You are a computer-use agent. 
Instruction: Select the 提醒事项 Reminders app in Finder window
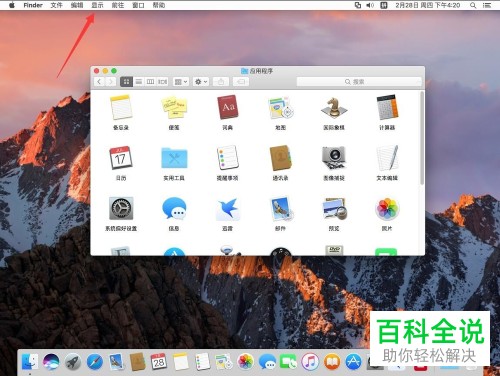click(227, 158)
